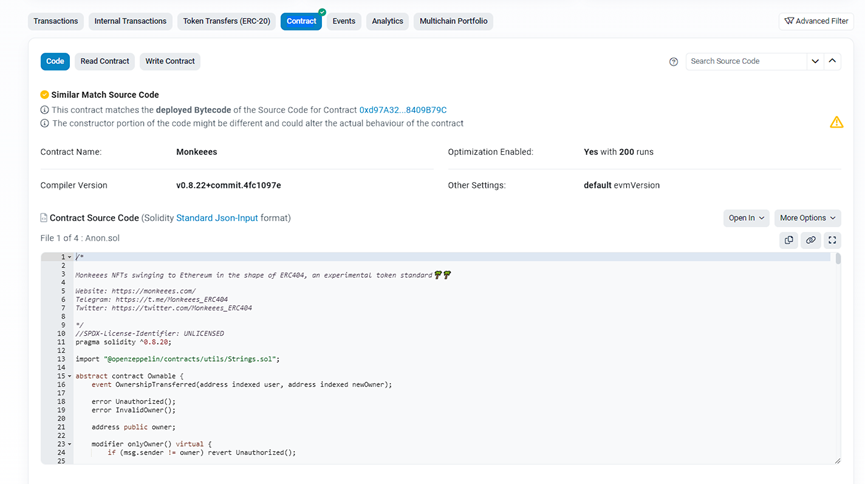The width and height of the screenshot is (865, 484).
Task: Click the yellow warning triangle icon
Action: click(x=836, y=122)
